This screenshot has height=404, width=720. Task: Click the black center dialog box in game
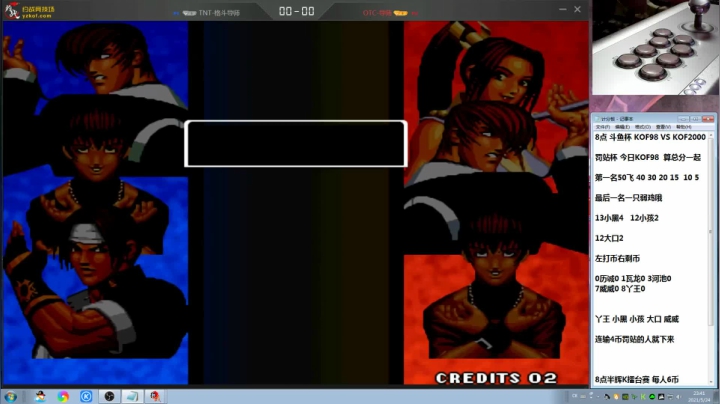click(x=296, y=144)
